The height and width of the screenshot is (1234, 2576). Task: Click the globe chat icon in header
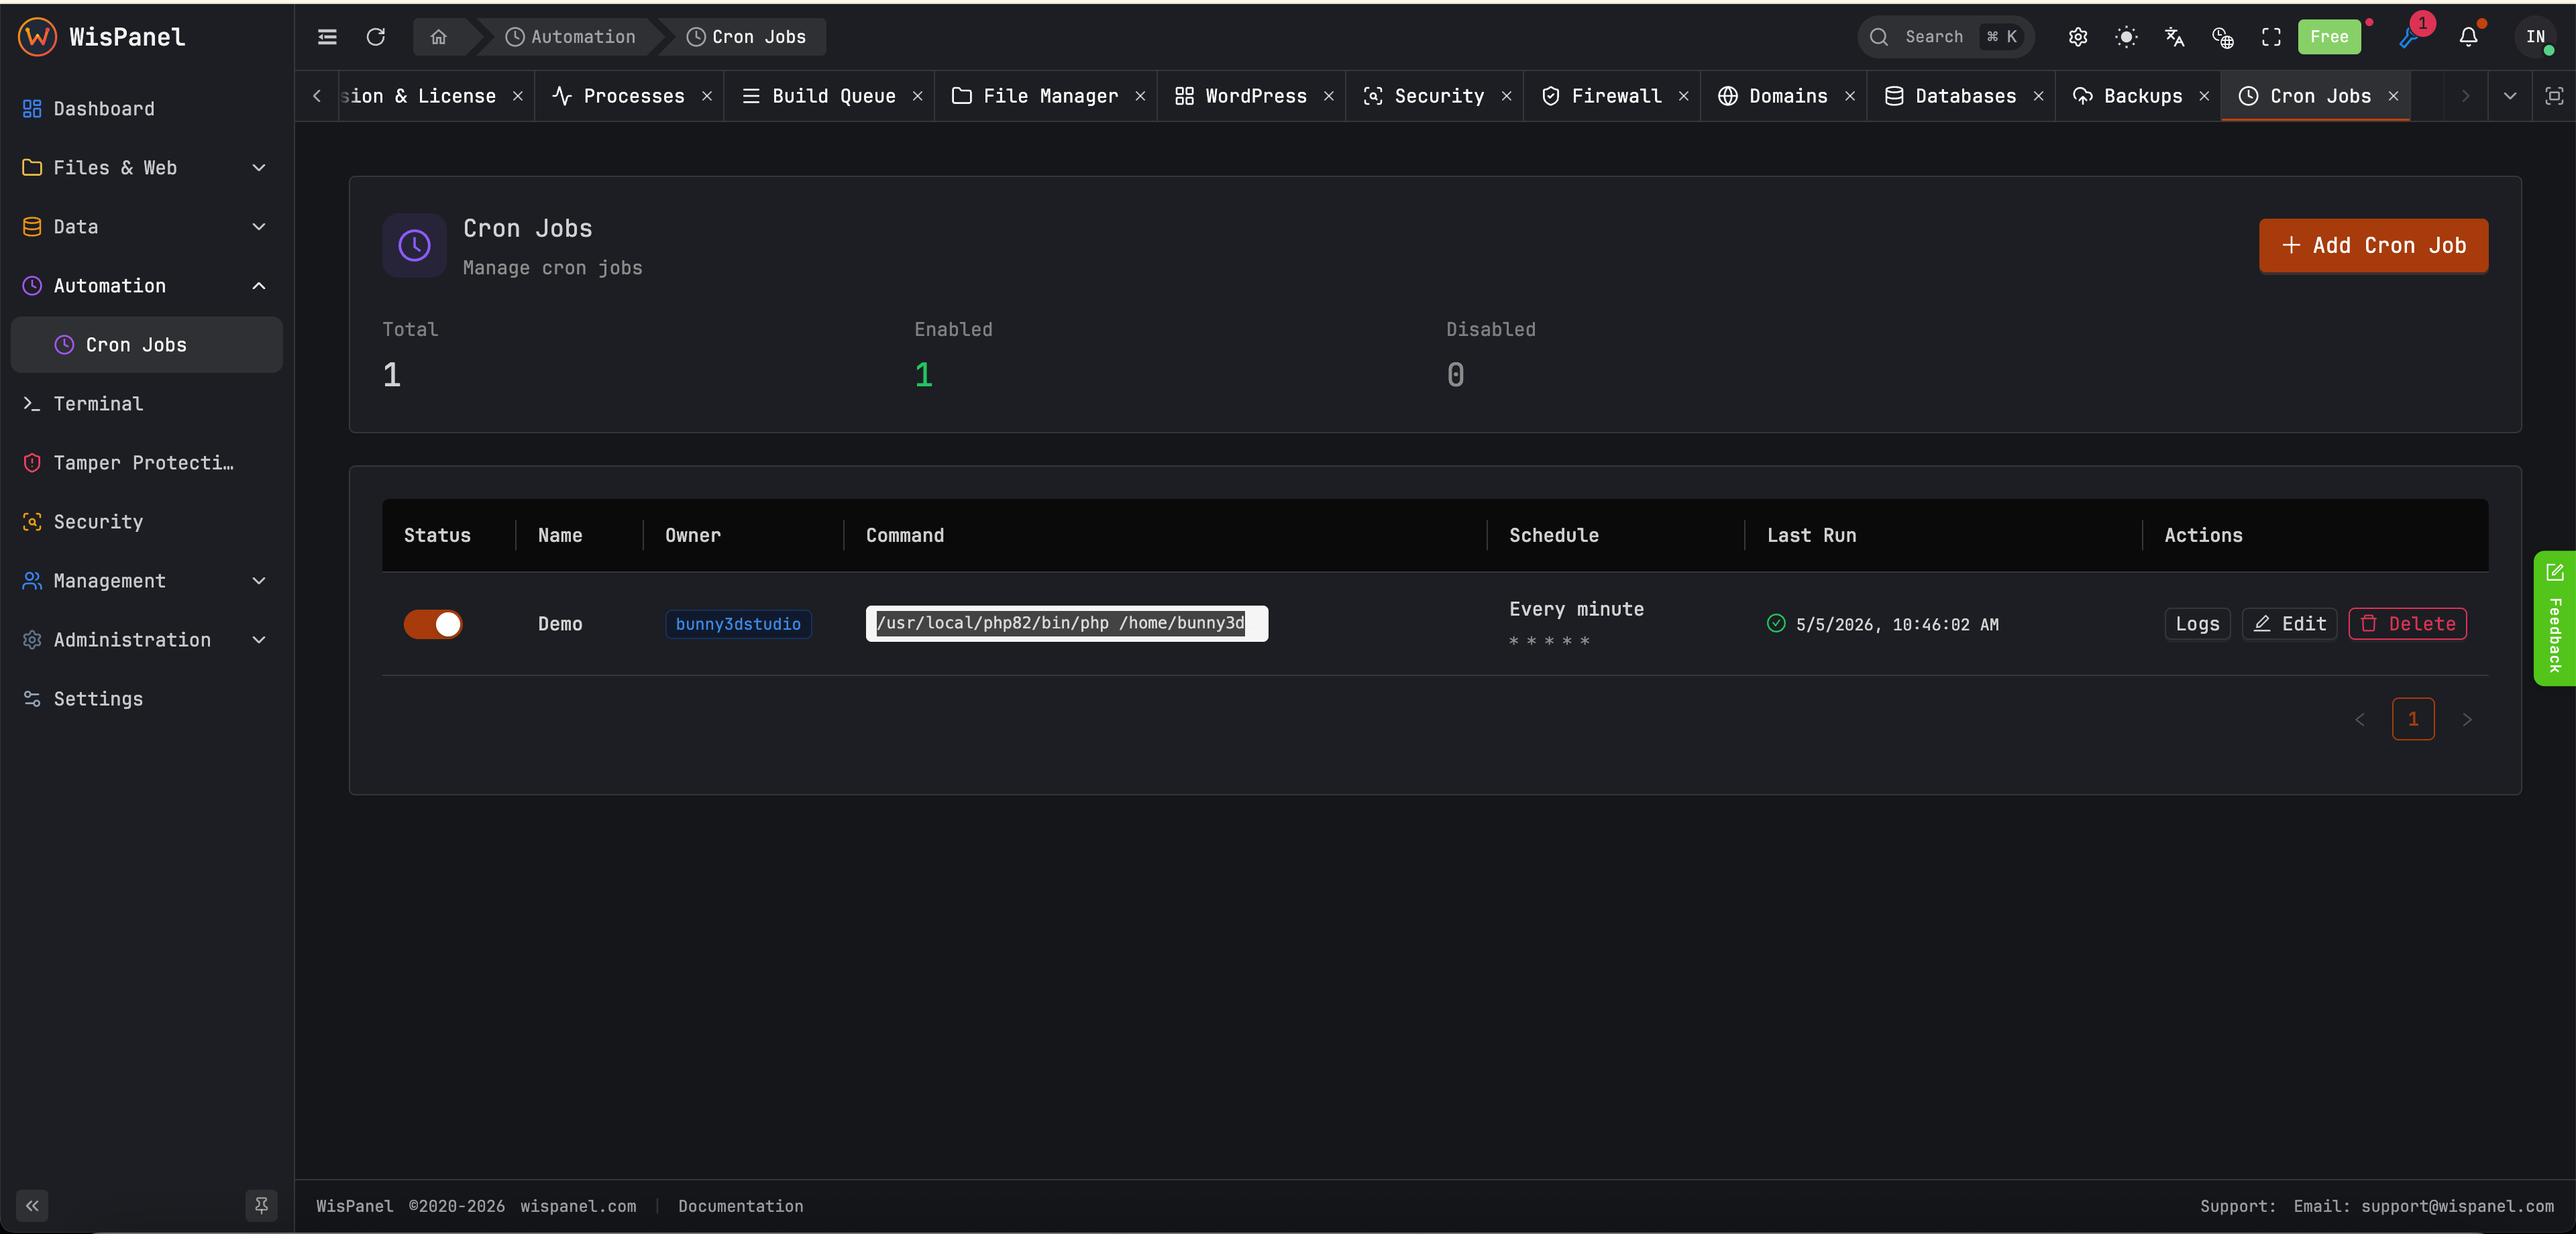(2223, 37)
